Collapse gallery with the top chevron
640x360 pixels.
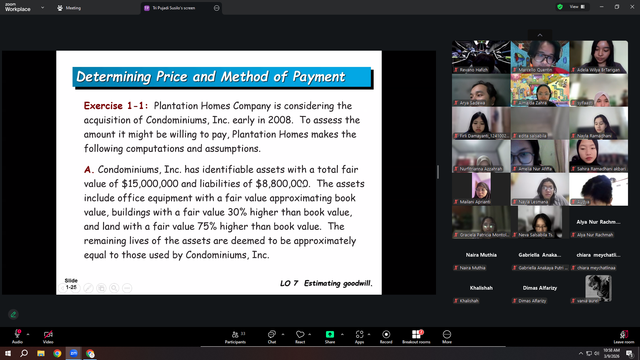click(540, 35)
